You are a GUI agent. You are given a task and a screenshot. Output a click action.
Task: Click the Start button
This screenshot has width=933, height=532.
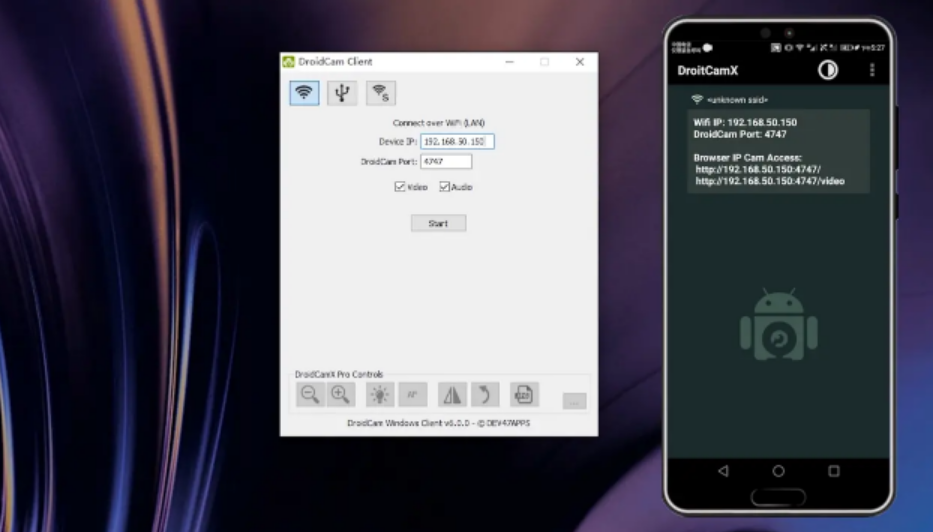point(438,223)
